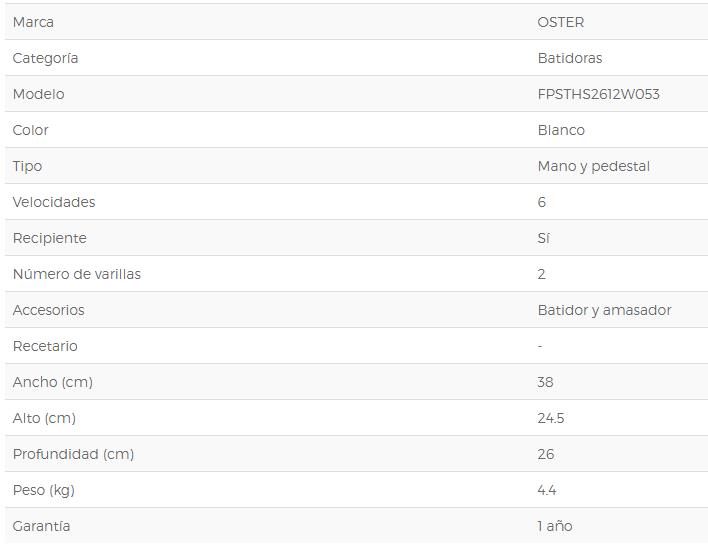Click the Garantía 1 año value
The image size is (708, 554).
tap(555, 526)
